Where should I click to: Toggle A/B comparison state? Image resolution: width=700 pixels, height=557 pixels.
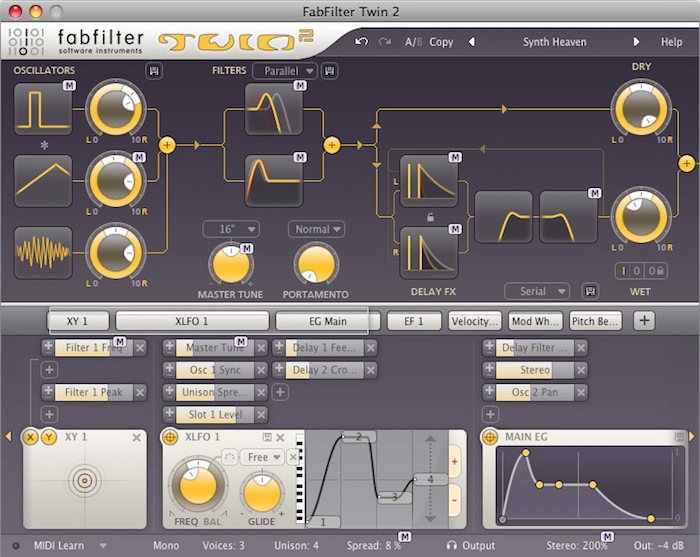[x=413, y=42]
